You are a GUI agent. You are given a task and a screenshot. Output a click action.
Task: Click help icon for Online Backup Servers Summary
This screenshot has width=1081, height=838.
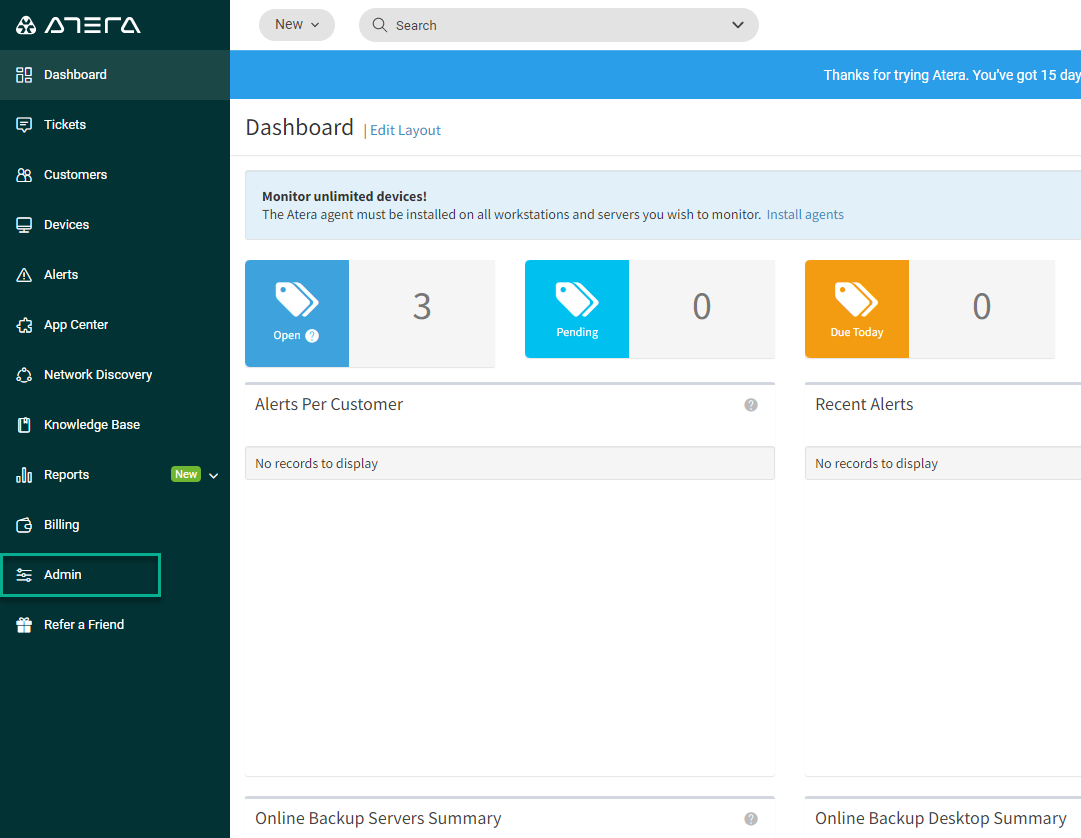coord(751,819)
